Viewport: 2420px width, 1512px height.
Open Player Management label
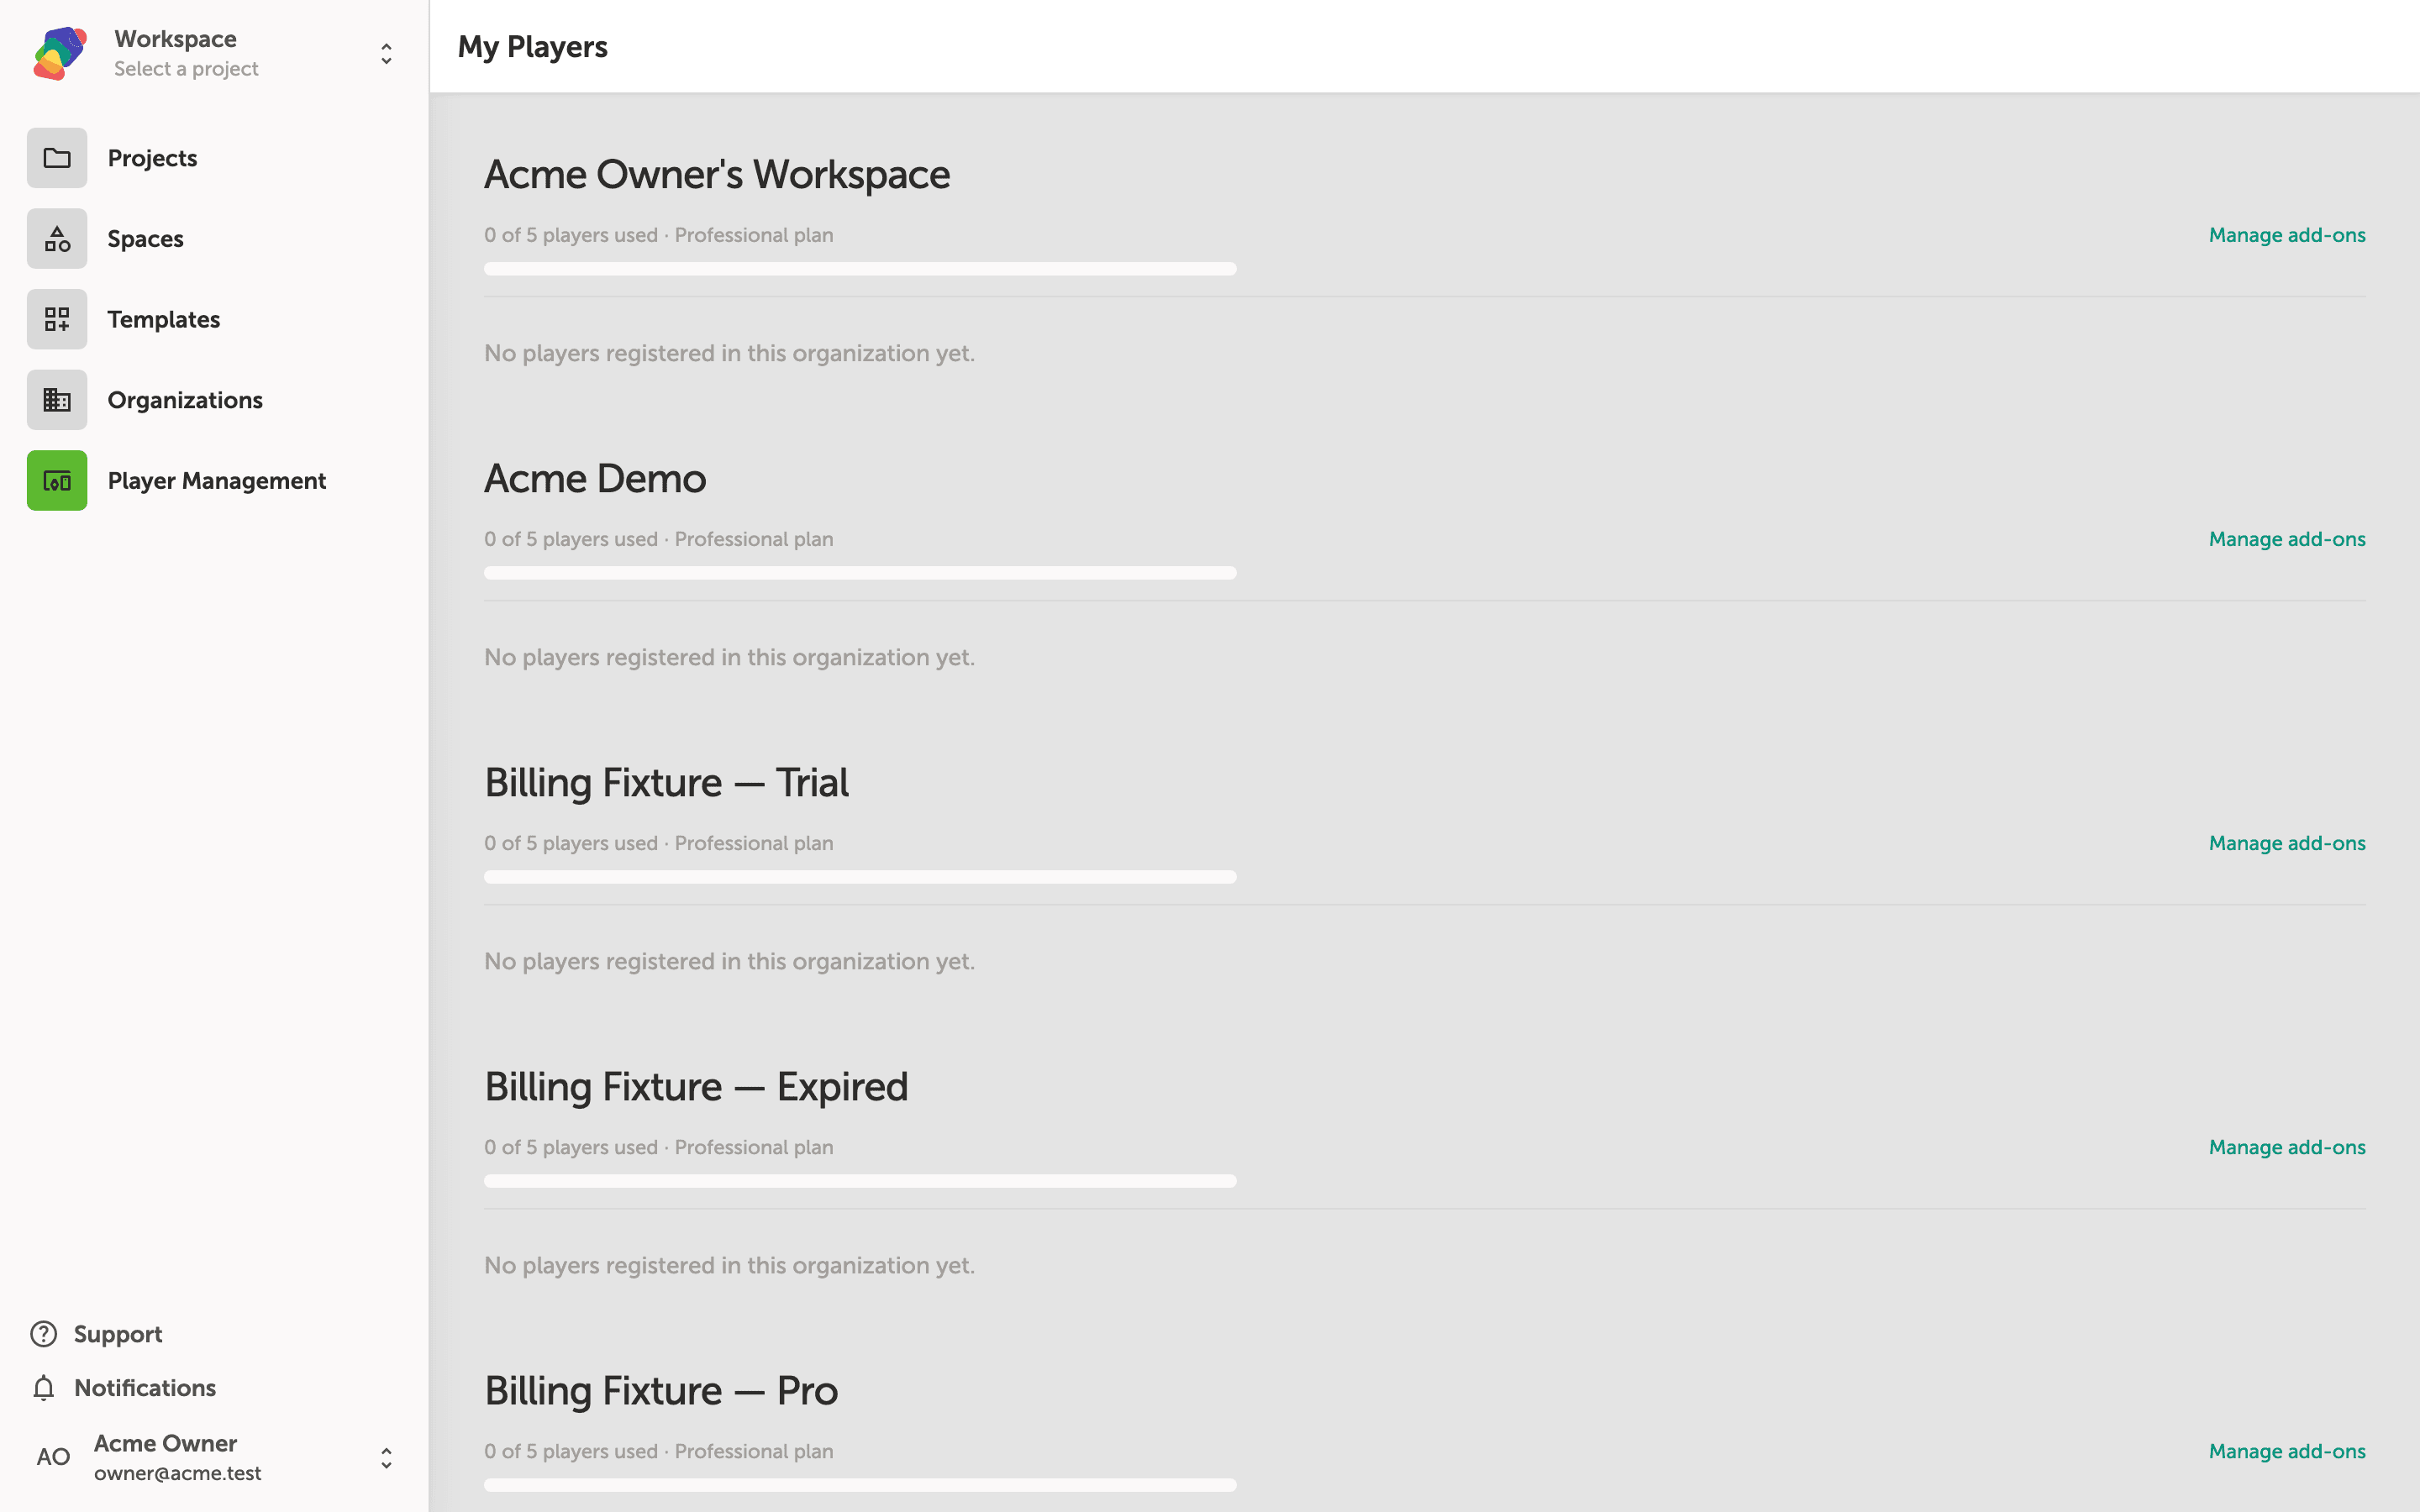point(217,481)
